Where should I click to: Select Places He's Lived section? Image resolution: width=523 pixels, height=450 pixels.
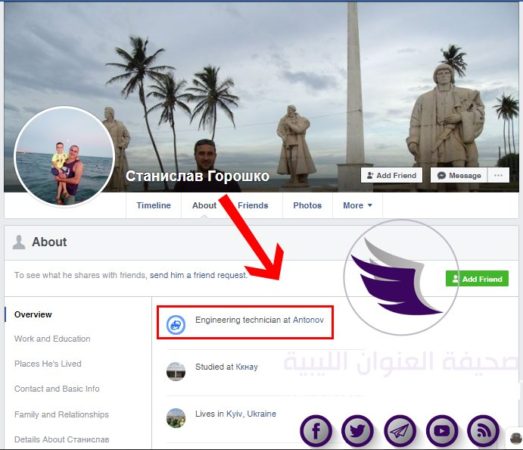click(x=48, y=364)
